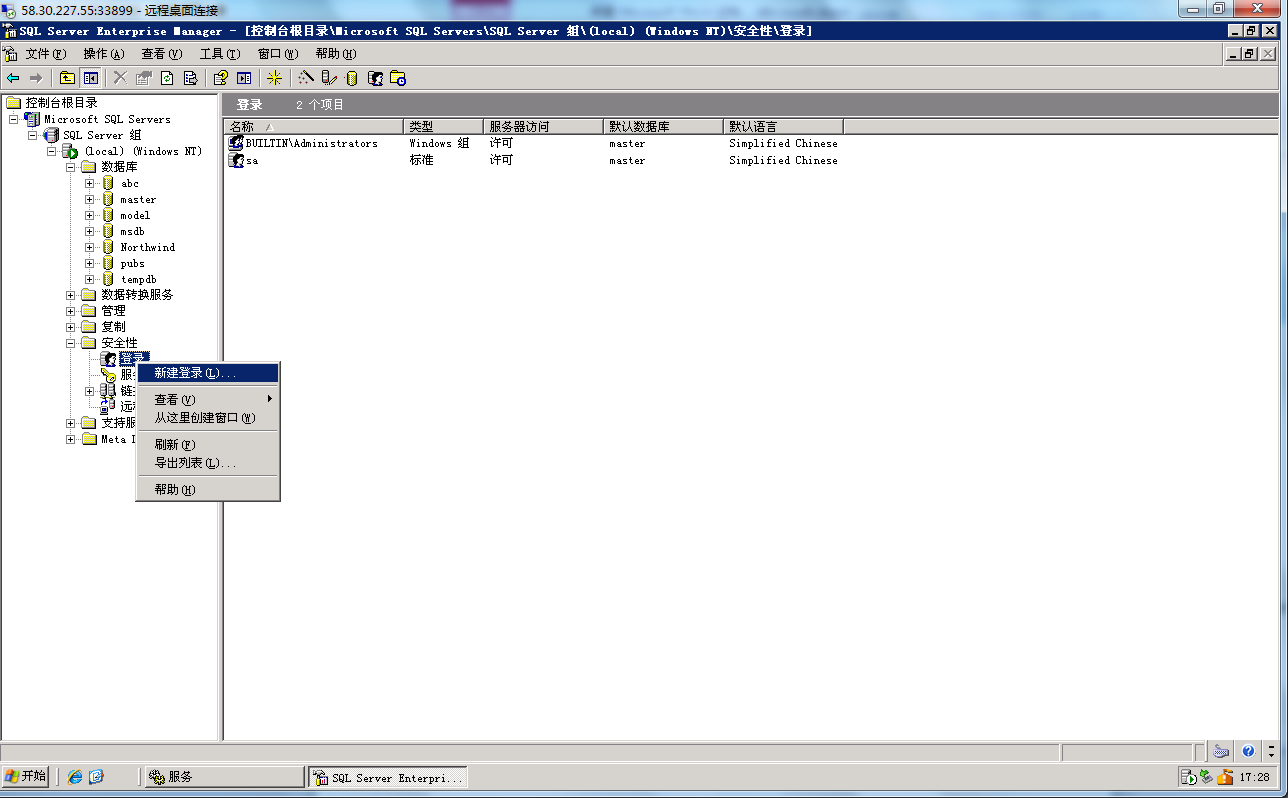The width and height of the screenshot is (1288, 798).
Task: Select 导出列表(L)... in context menu
Action: pos(208,463)
